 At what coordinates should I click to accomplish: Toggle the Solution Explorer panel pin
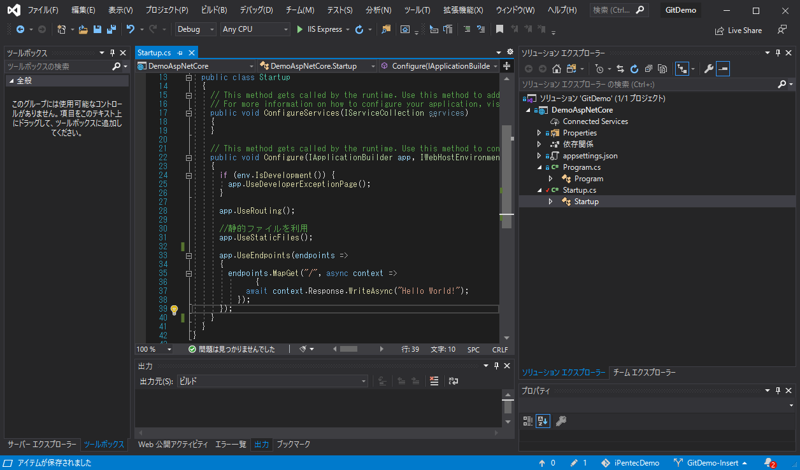pos(778,53)
